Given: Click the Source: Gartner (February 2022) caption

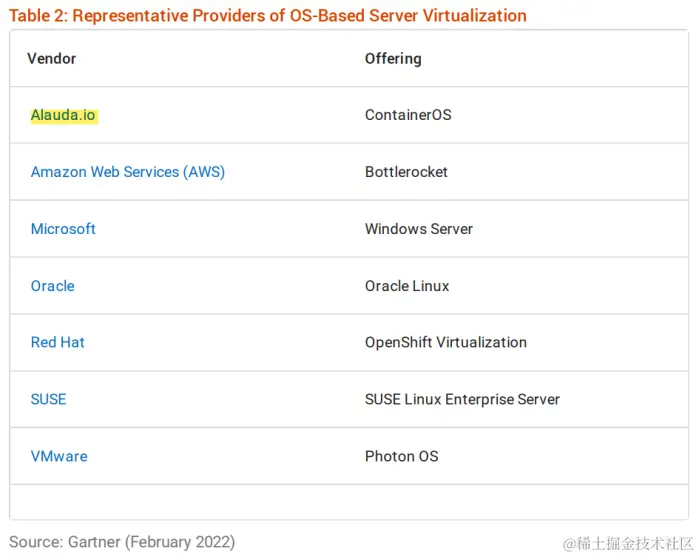Looking at the screenshot, I should click(x=122, y=542).
